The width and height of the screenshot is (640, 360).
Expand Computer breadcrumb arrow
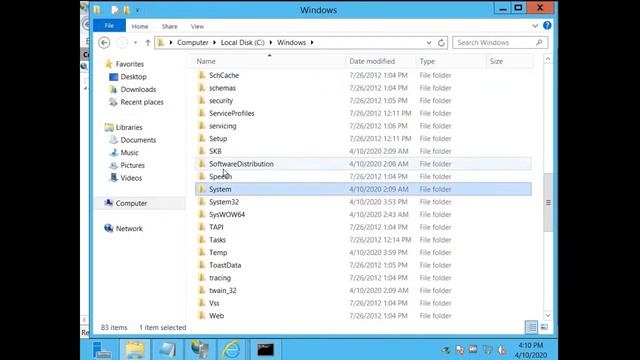[214, 42]
